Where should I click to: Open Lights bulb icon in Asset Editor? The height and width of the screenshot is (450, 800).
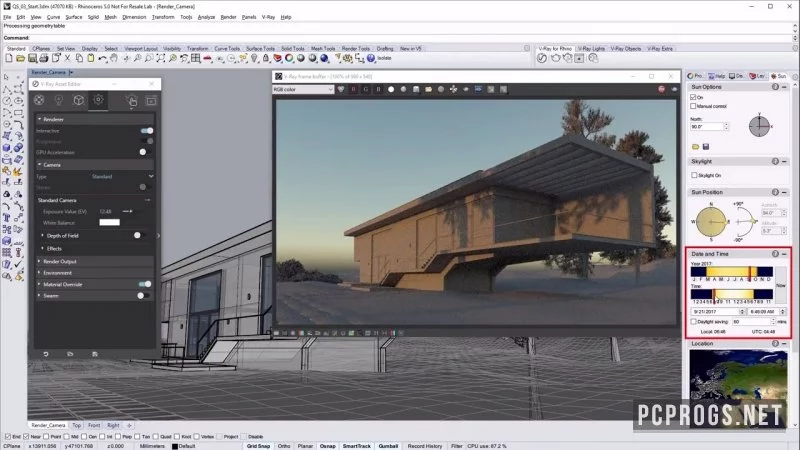click(x=59, y=100)
